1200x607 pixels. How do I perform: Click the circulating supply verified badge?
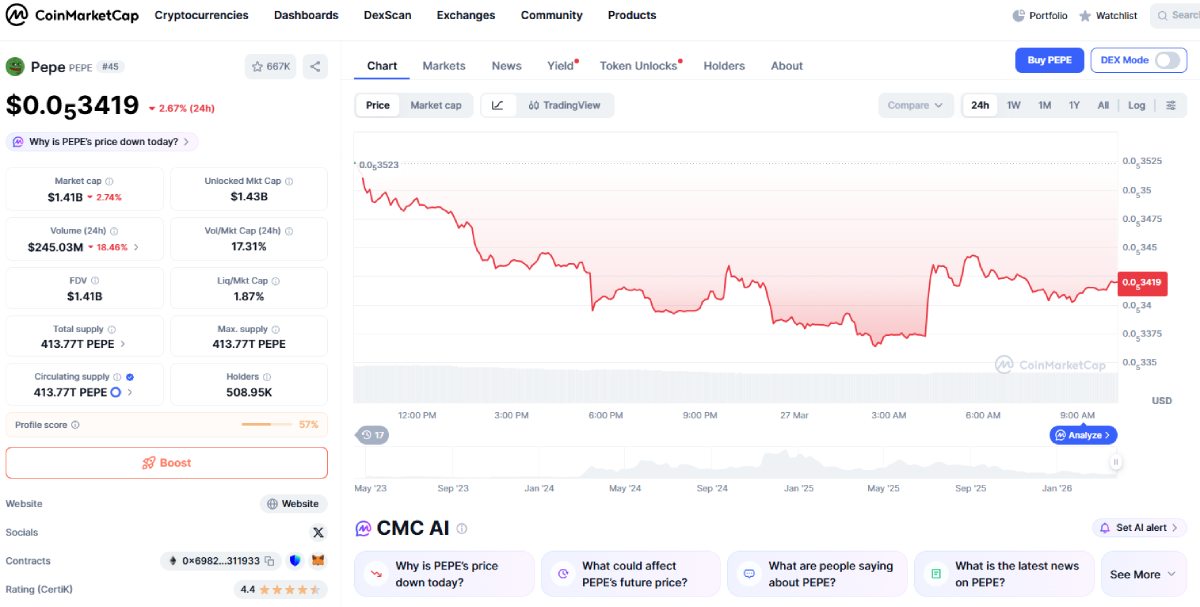click(x=130, y=377)
